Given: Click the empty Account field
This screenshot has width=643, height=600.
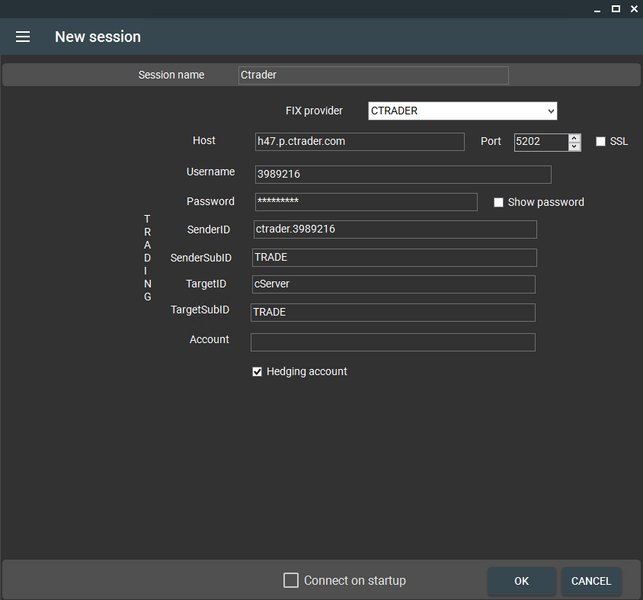Looking at the screenshot, I should [x=392, y=342].
